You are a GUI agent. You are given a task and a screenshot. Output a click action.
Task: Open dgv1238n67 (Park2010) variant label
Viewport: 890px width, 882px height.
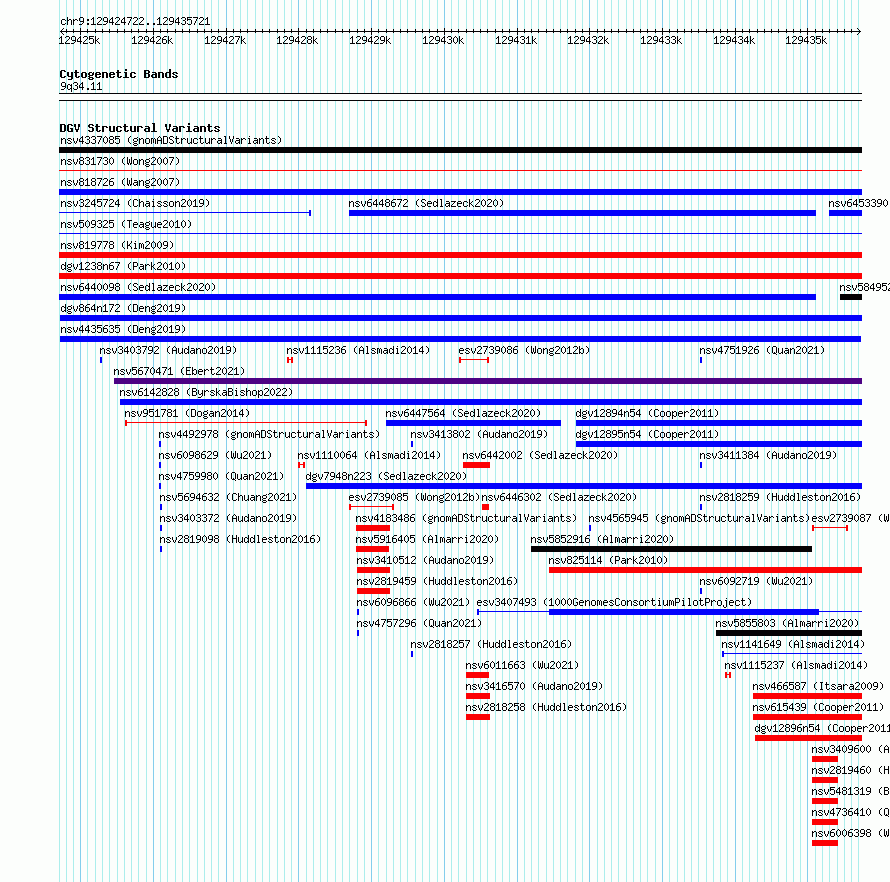click(x=123, y=266)
